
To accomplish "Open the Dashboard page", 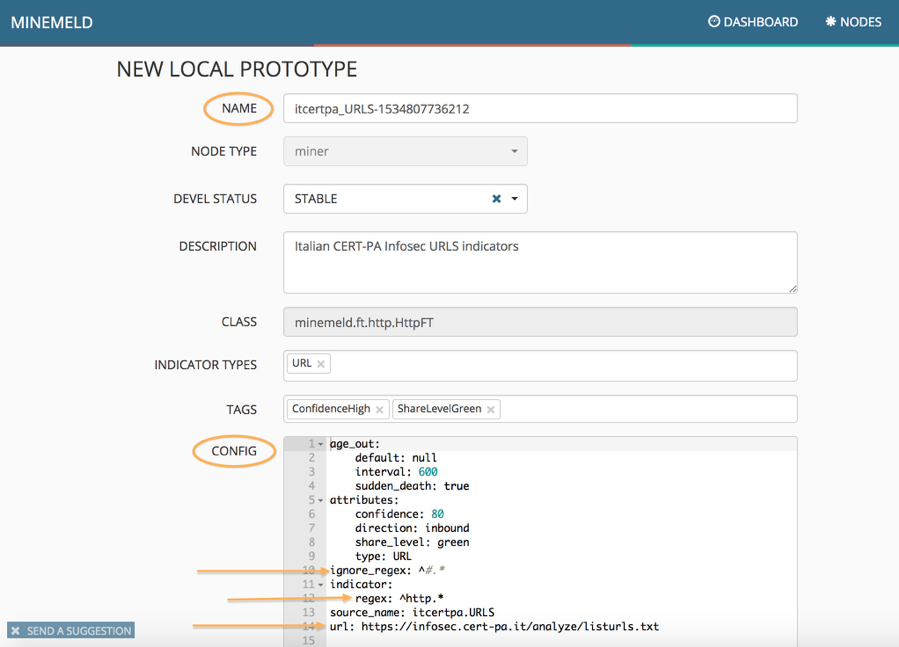I will pos(753,22).
